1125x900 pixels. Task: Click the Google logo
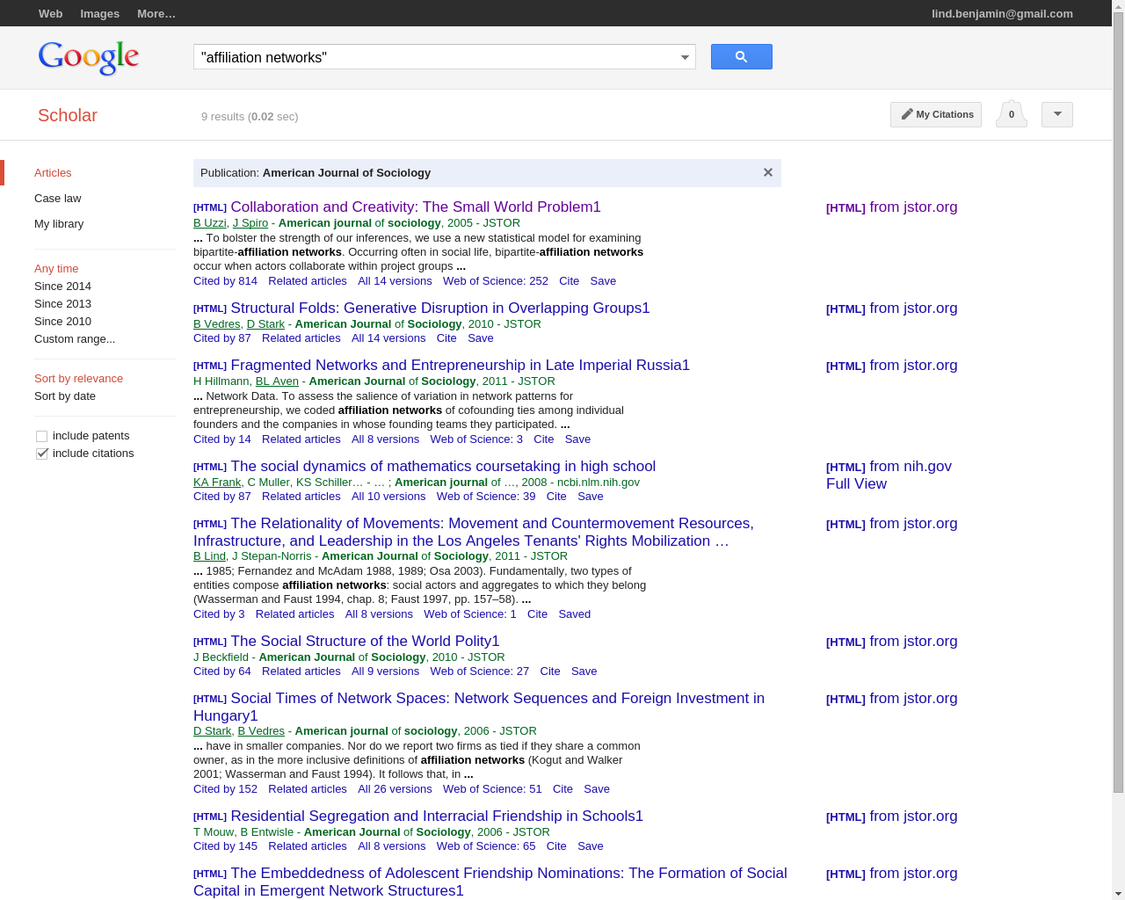[88, 57]
